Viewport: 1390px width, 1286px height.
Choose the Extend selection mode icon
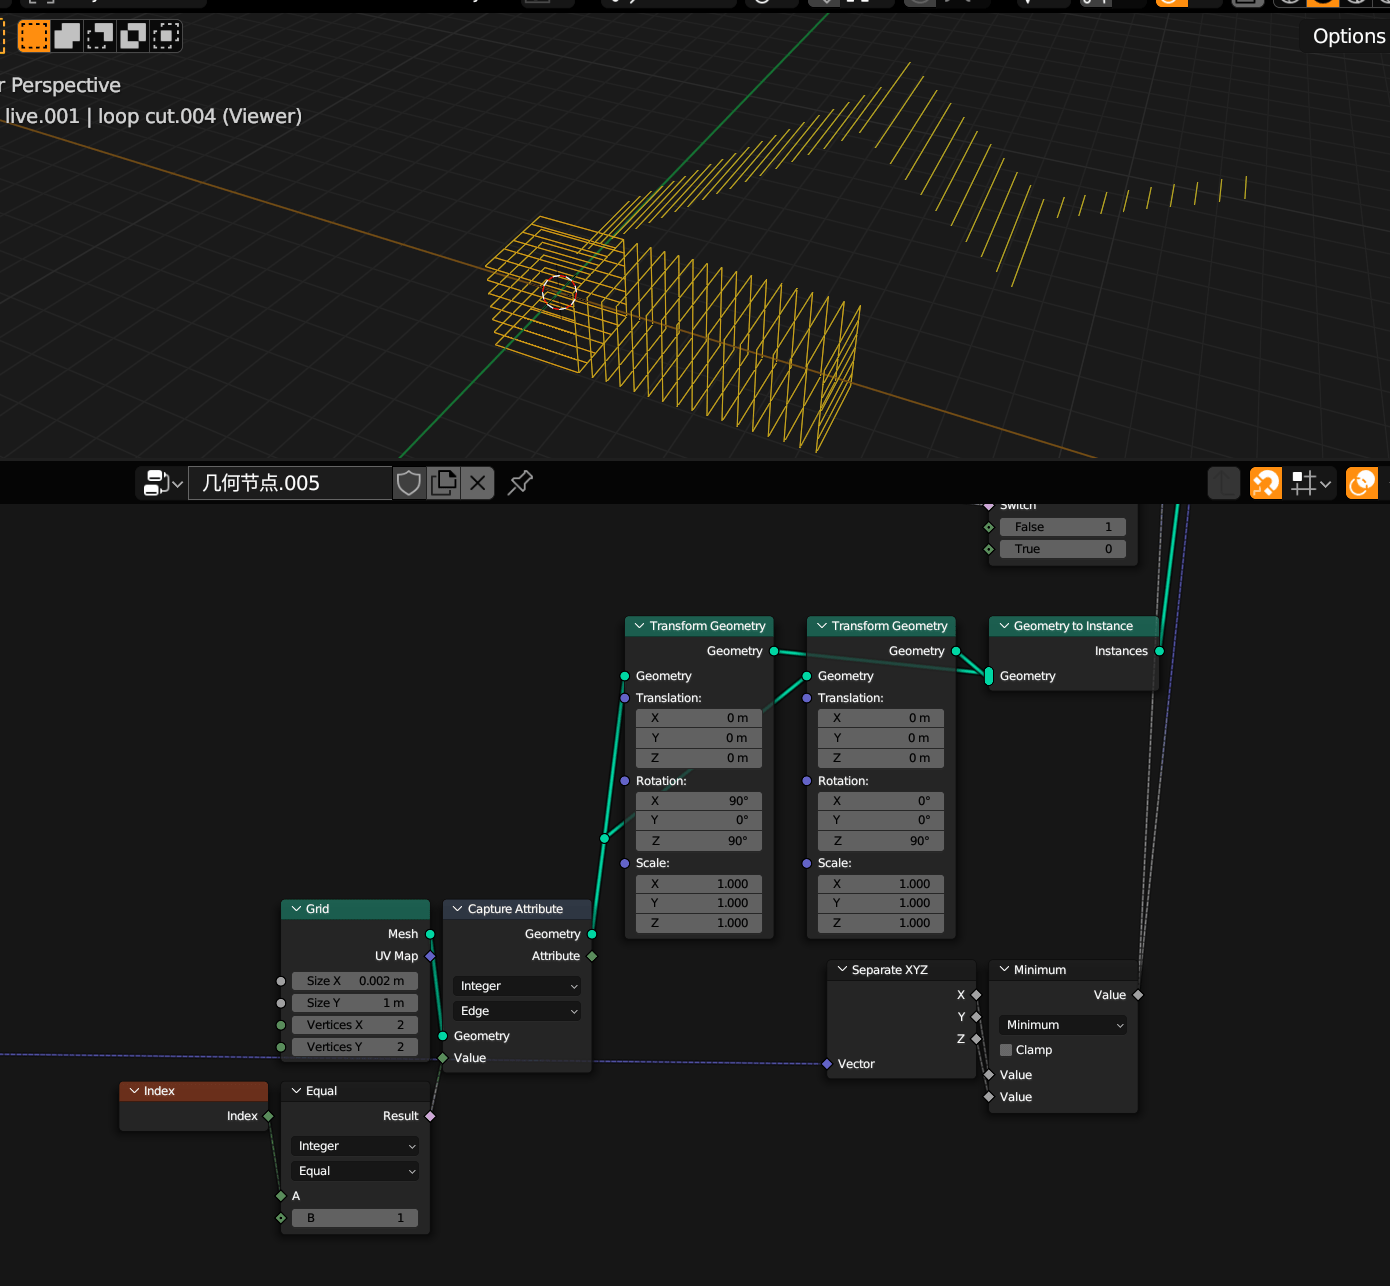pos(67,36)
